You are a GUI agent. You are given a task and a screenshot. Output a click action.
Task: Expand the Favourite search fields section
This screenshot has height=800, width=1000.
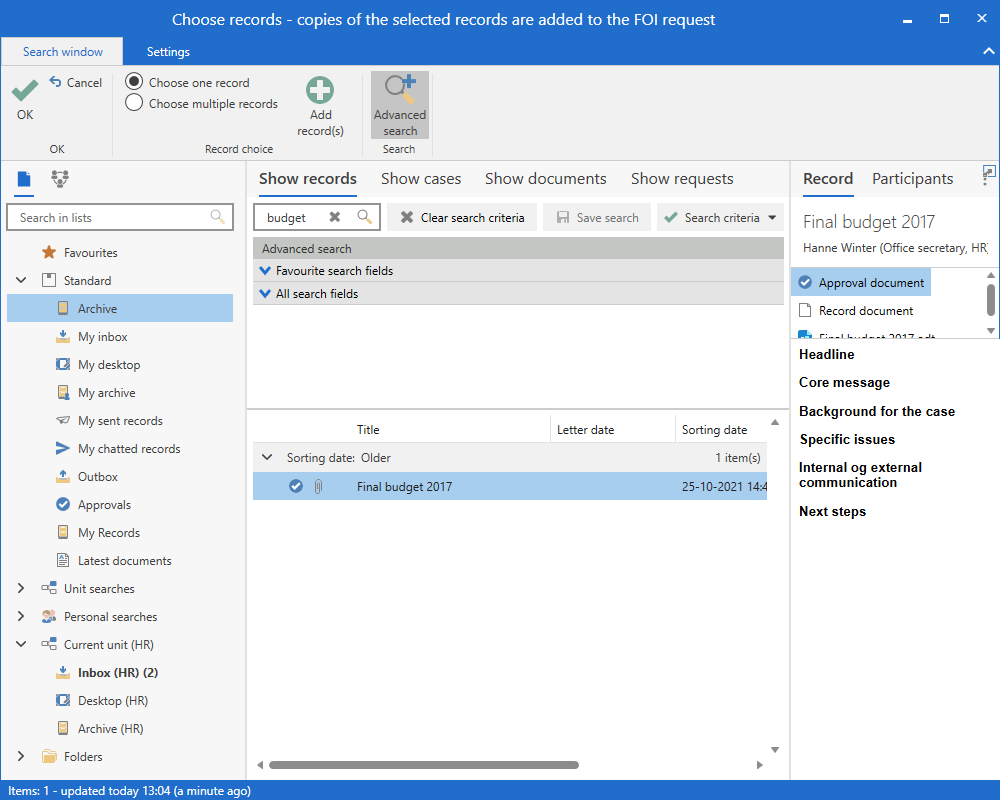point(265,271)
